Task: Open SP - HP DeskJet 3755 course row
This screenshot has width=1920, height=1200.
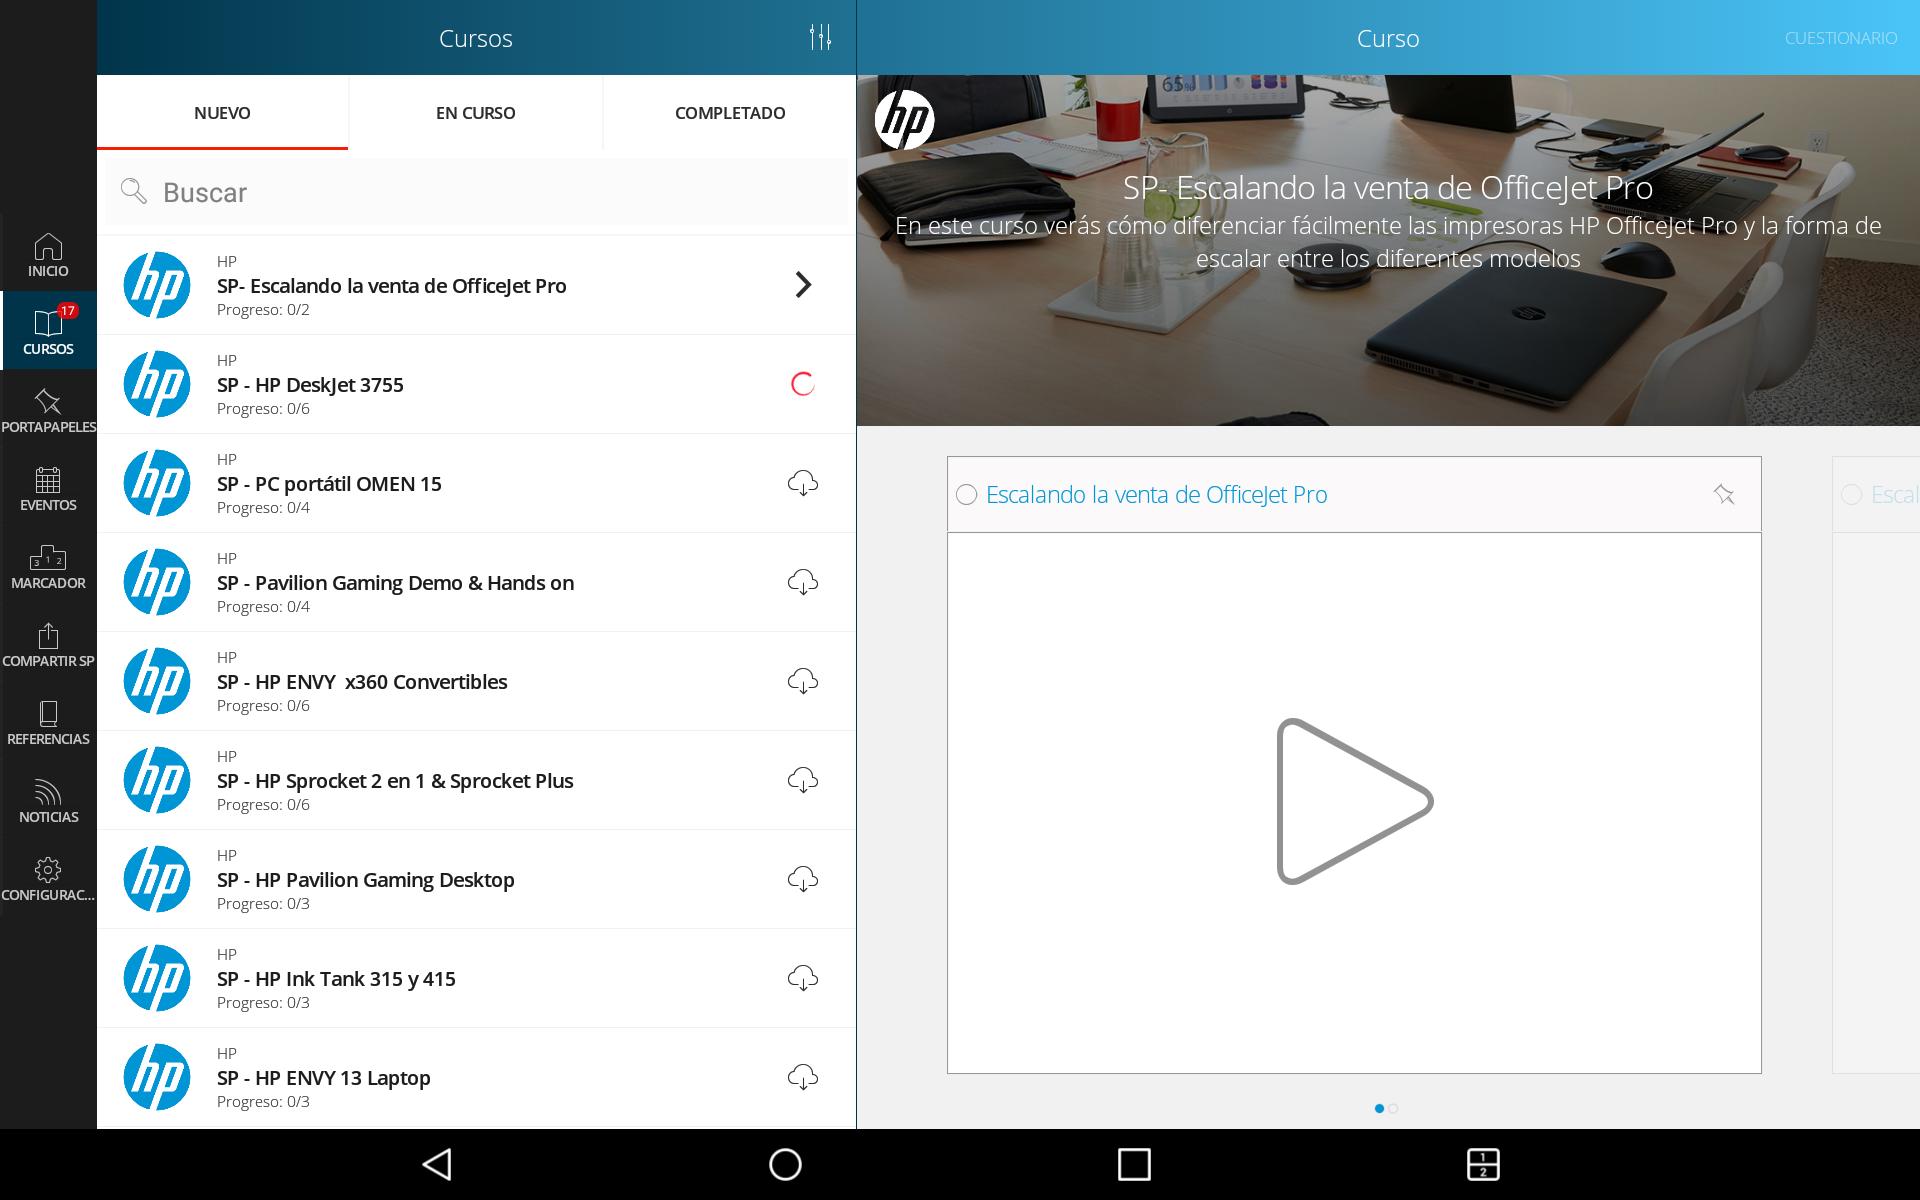Action: pyautogui.click(x=476, y=384)
